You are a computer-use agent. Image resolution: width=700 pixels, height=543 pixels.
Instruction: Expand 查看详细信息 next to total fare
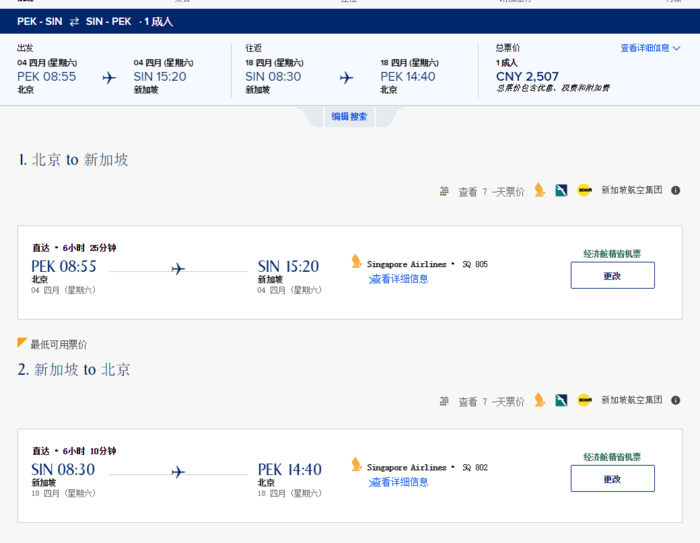pyautogui.click(x=650, y=48)
